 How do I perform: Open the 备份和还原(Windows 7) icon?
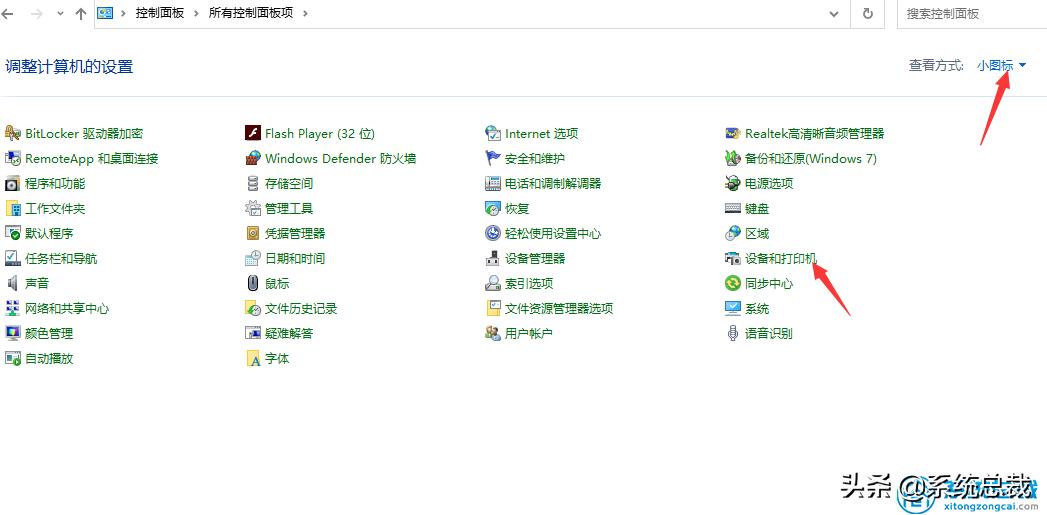click(732, 158)
